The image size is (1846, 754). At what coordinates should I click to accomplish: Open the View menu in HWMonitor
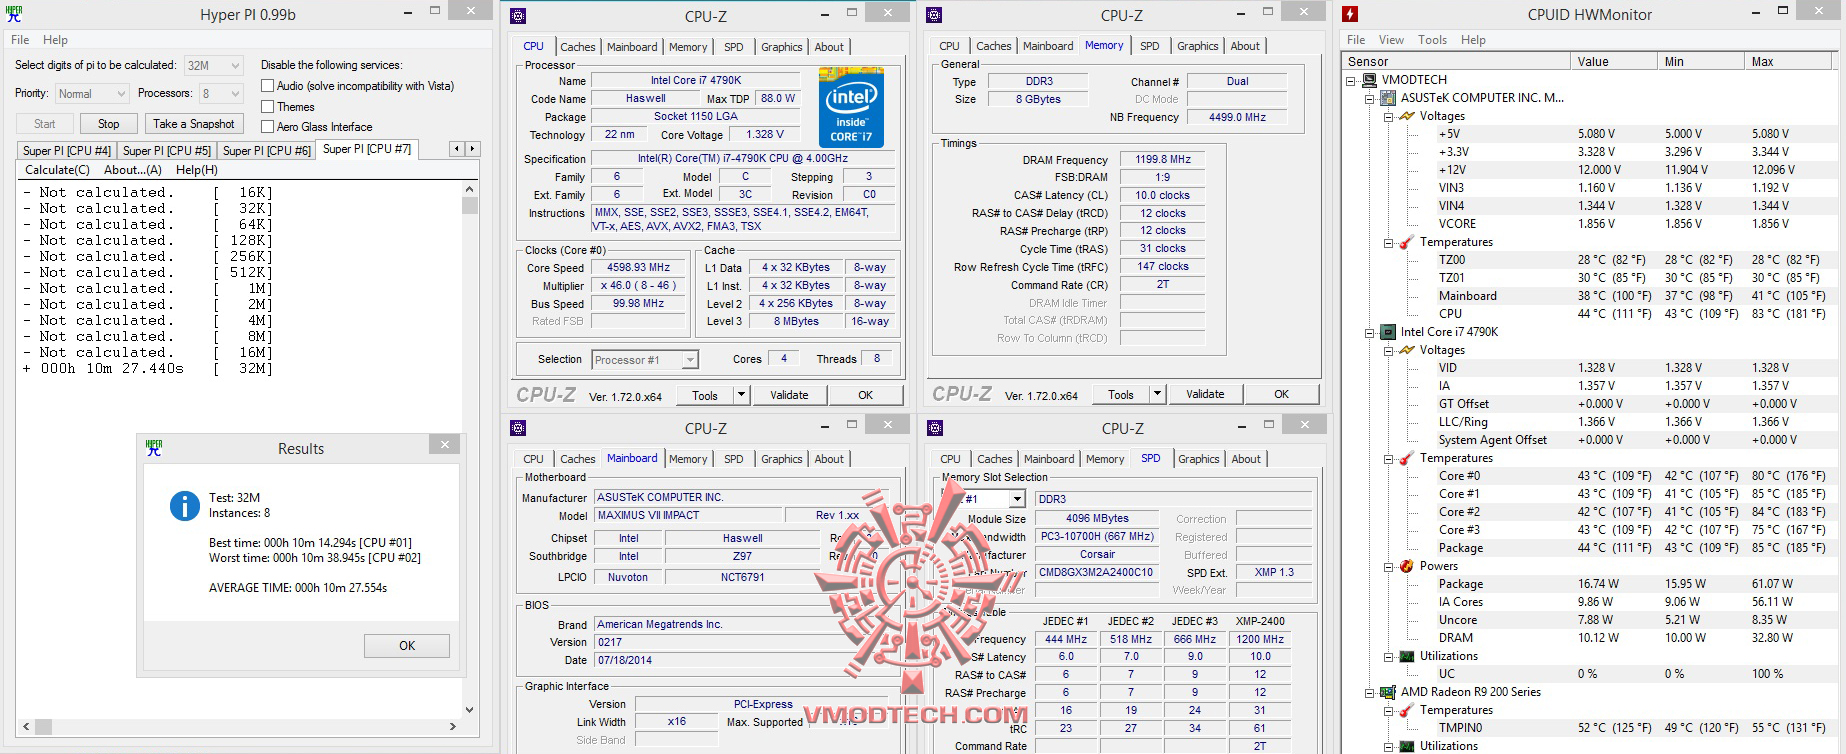click(1391, 40)
